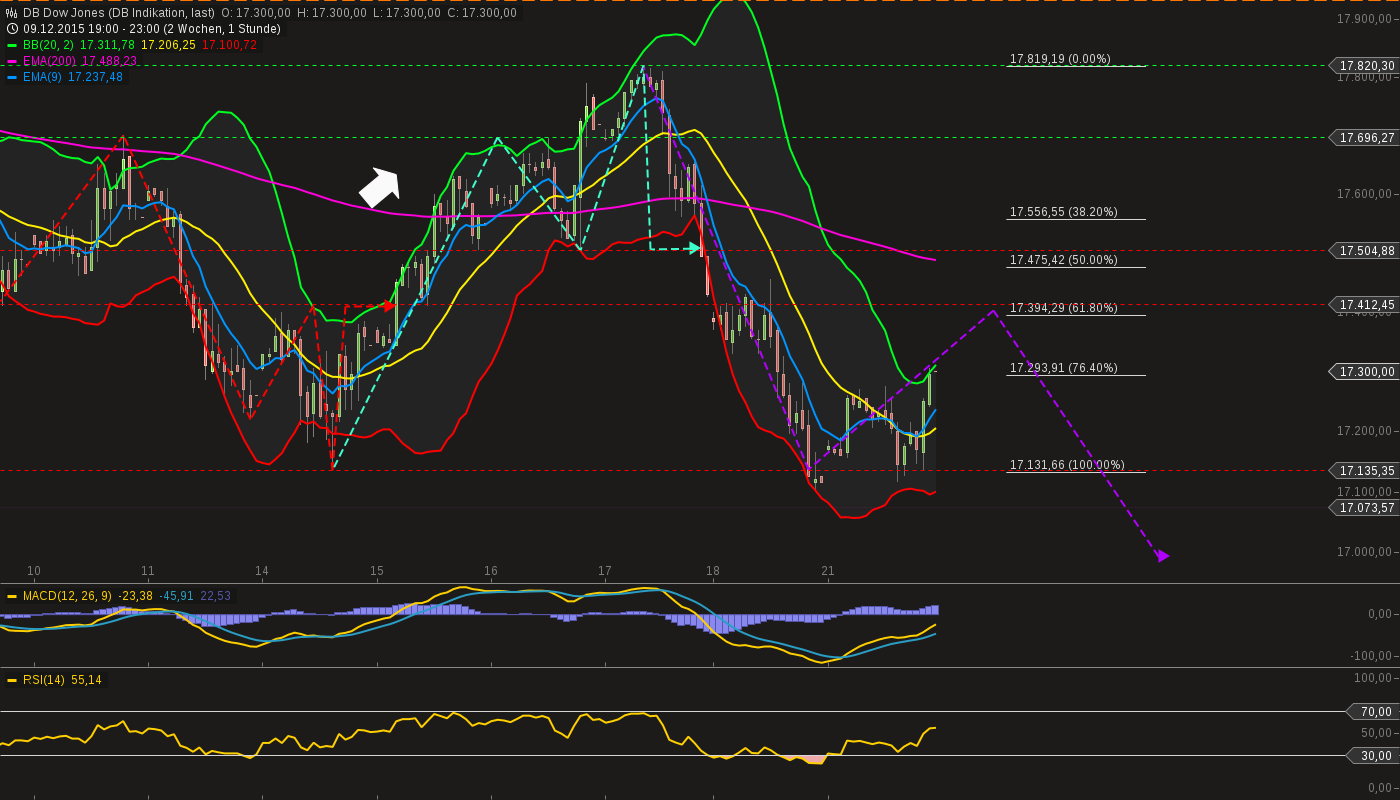Click the 17.900,00 price scale label
The height and width of the screenshot is (800, 1400).
click(1364, 19)
